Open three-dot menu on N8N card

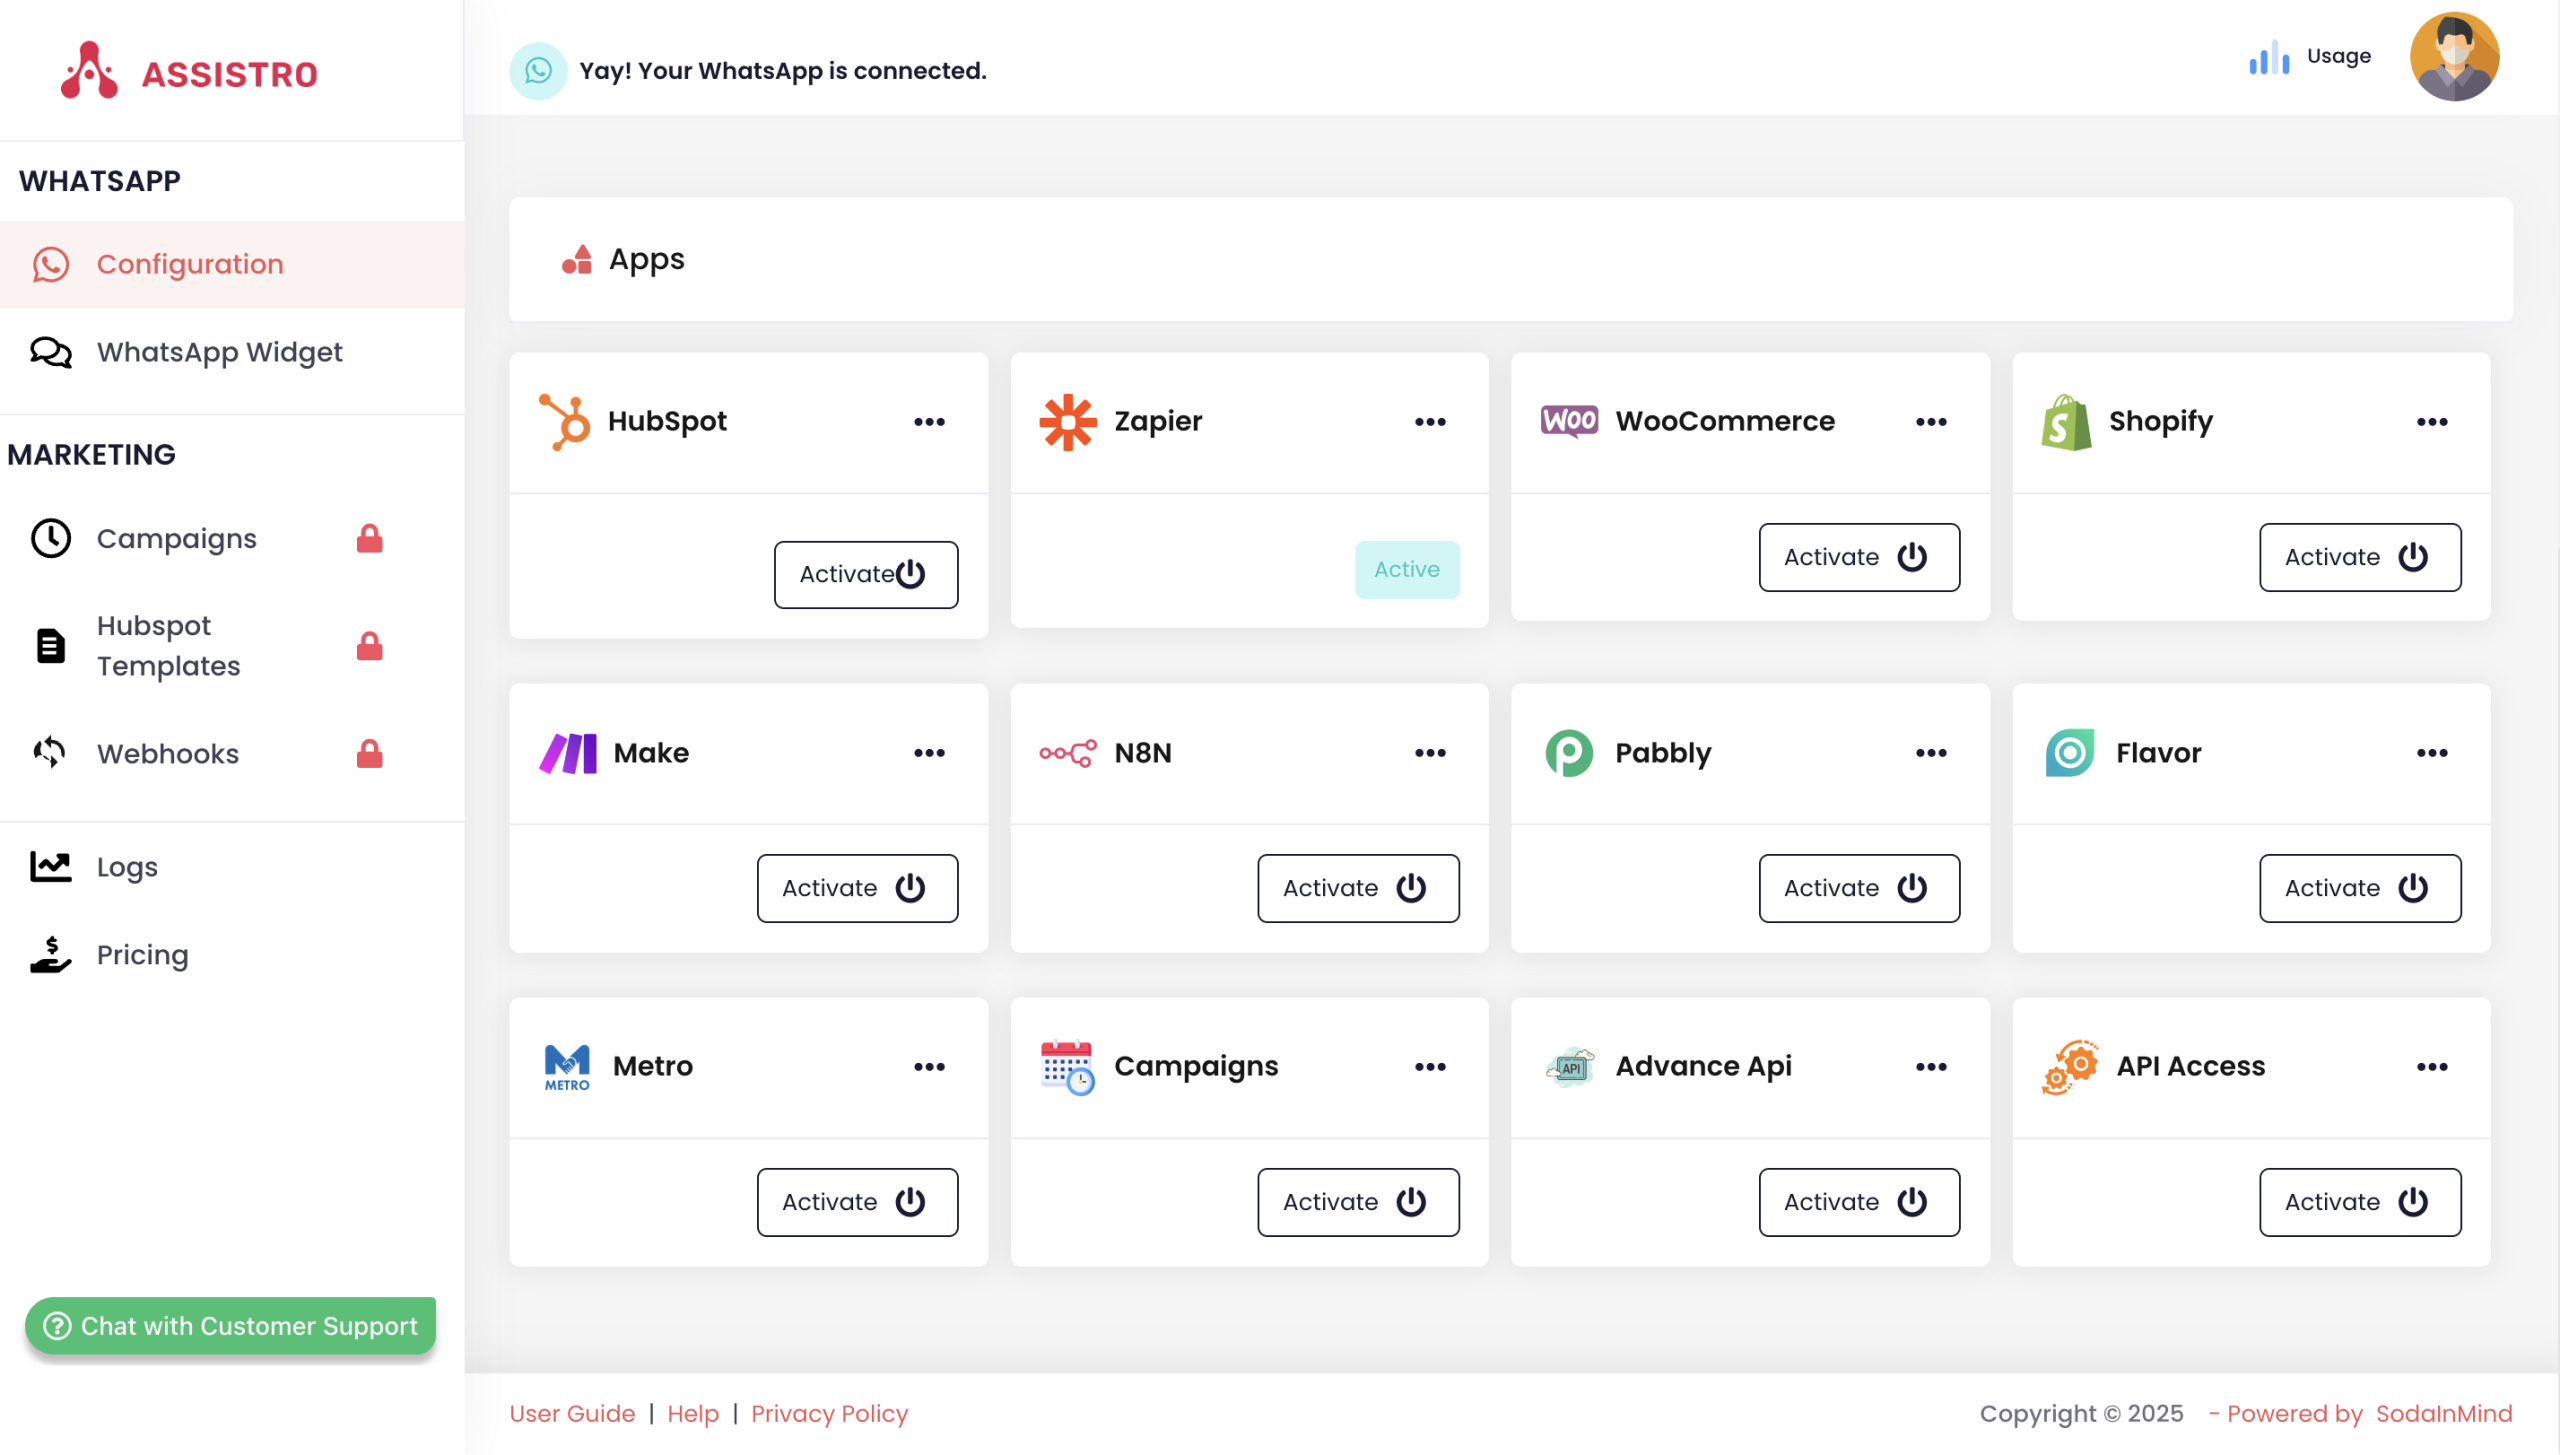1429,752
